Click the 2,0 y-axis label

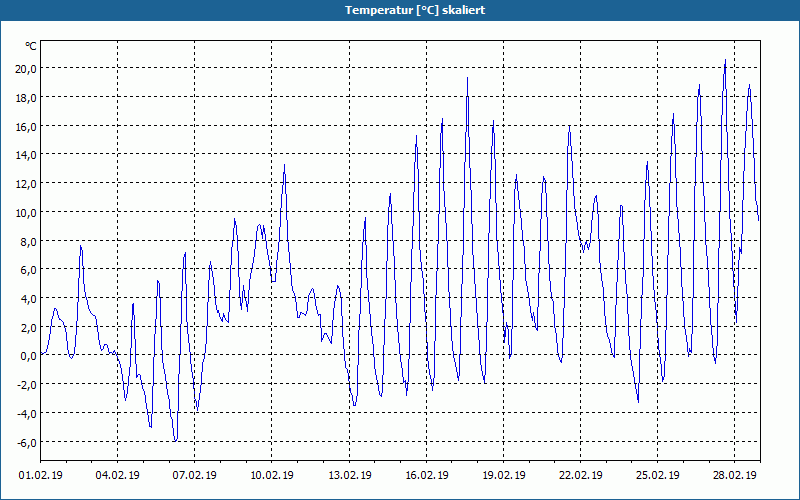[28, 327]
